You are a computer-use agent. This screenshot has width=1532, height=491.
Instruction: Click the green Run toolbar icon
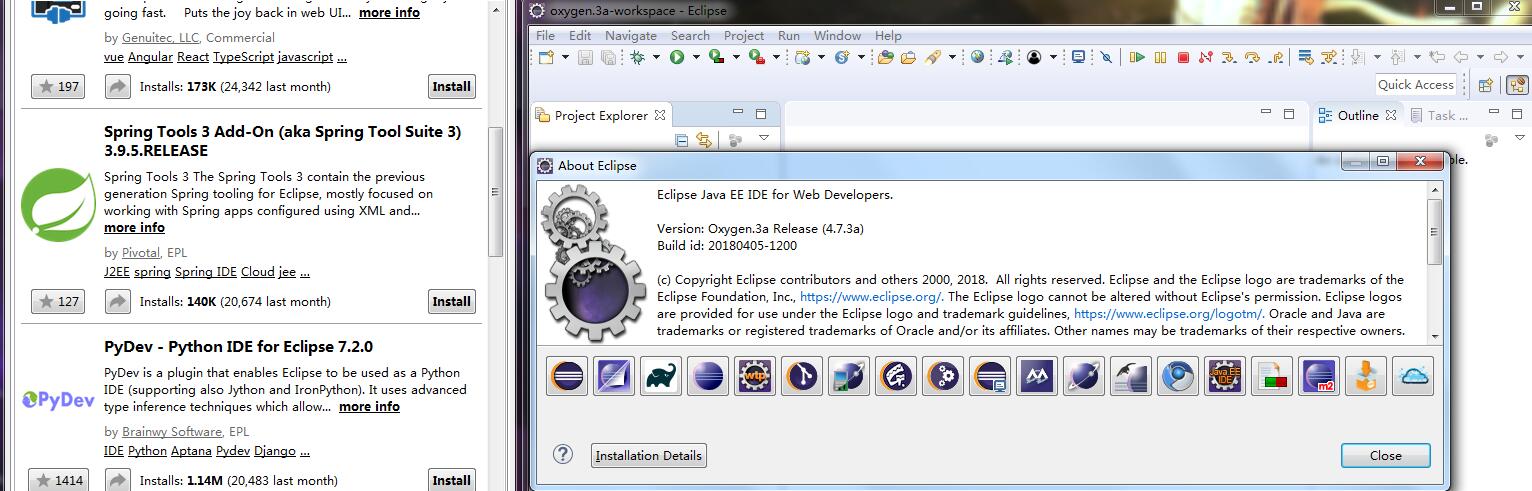677,58
